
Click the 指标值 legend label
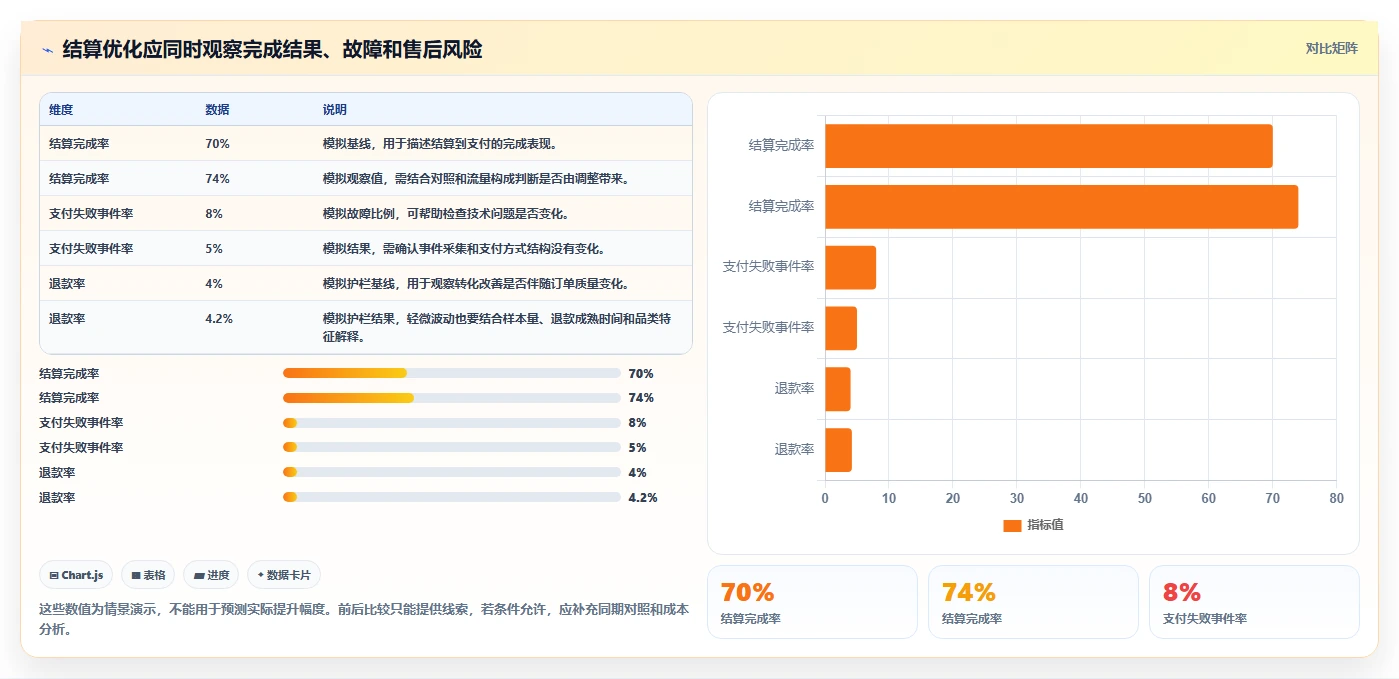click(1045, 525)
